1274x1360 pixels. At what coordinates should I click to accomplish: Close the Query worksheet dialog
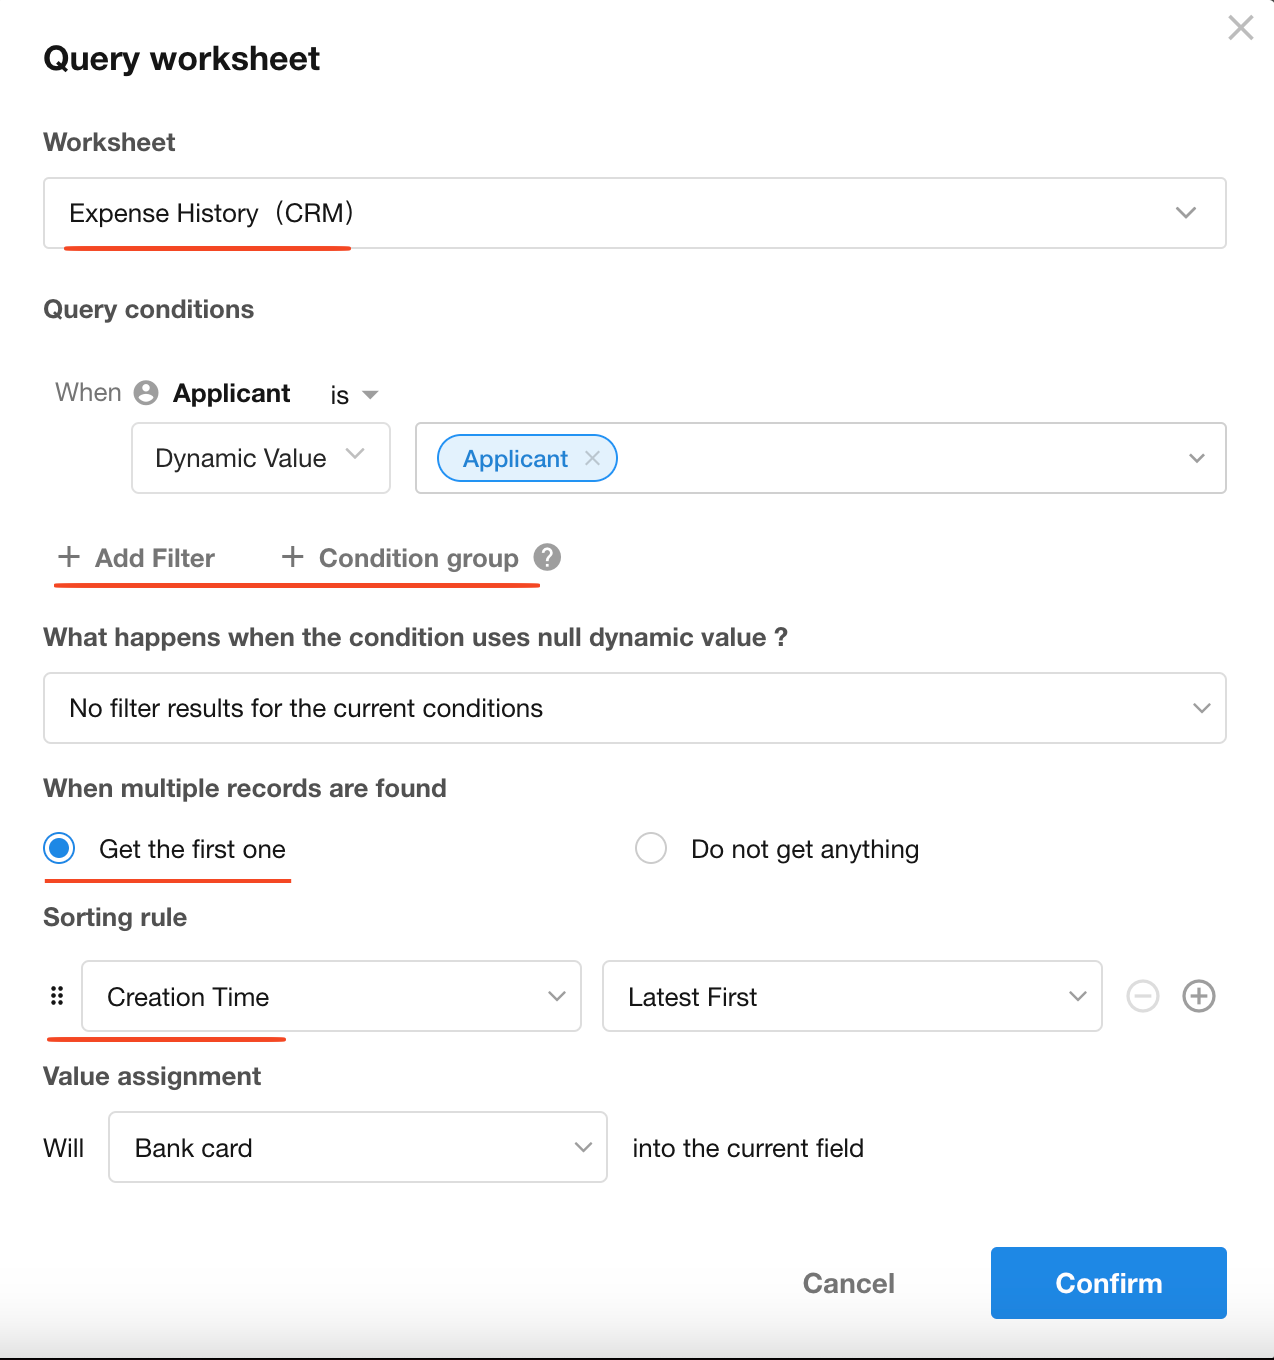[x=1240, y=28]
